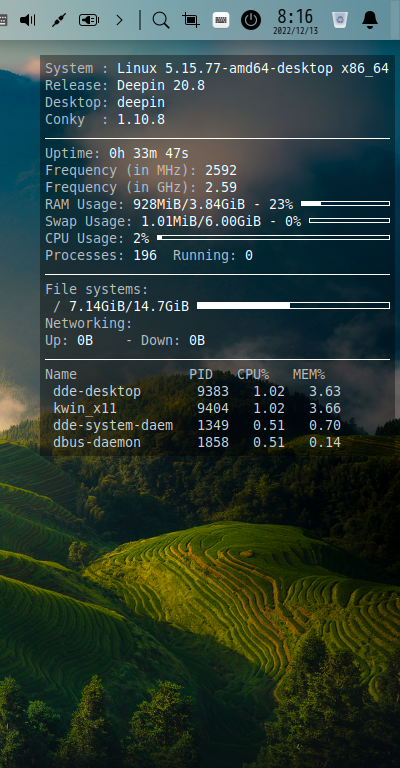Click the 'Linux 5.15.77-amd64-desktop x86_64' text
400x768 pixels.
[253, 69]
